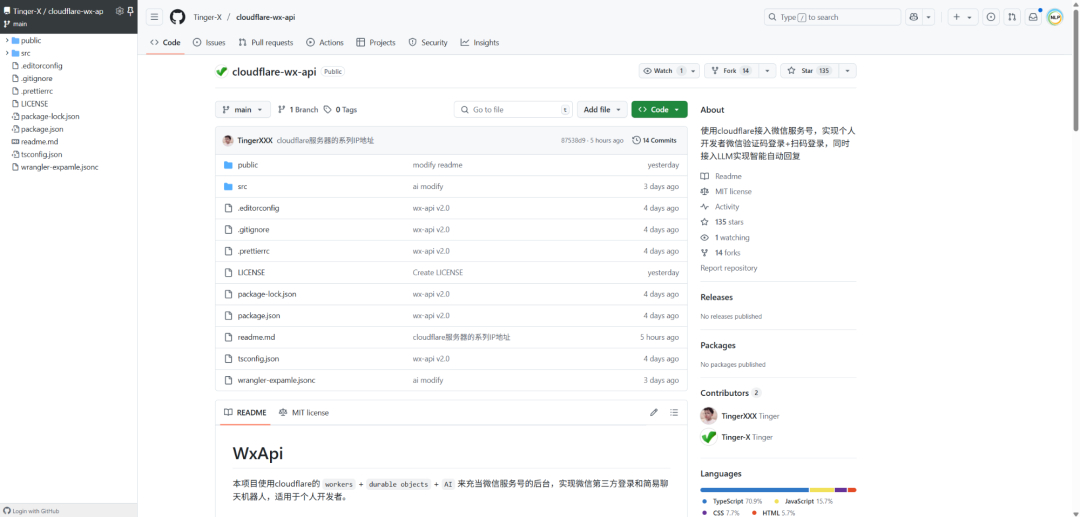Open Watch options dropdown arrow

pyautogui.click(x=694, y=71)
